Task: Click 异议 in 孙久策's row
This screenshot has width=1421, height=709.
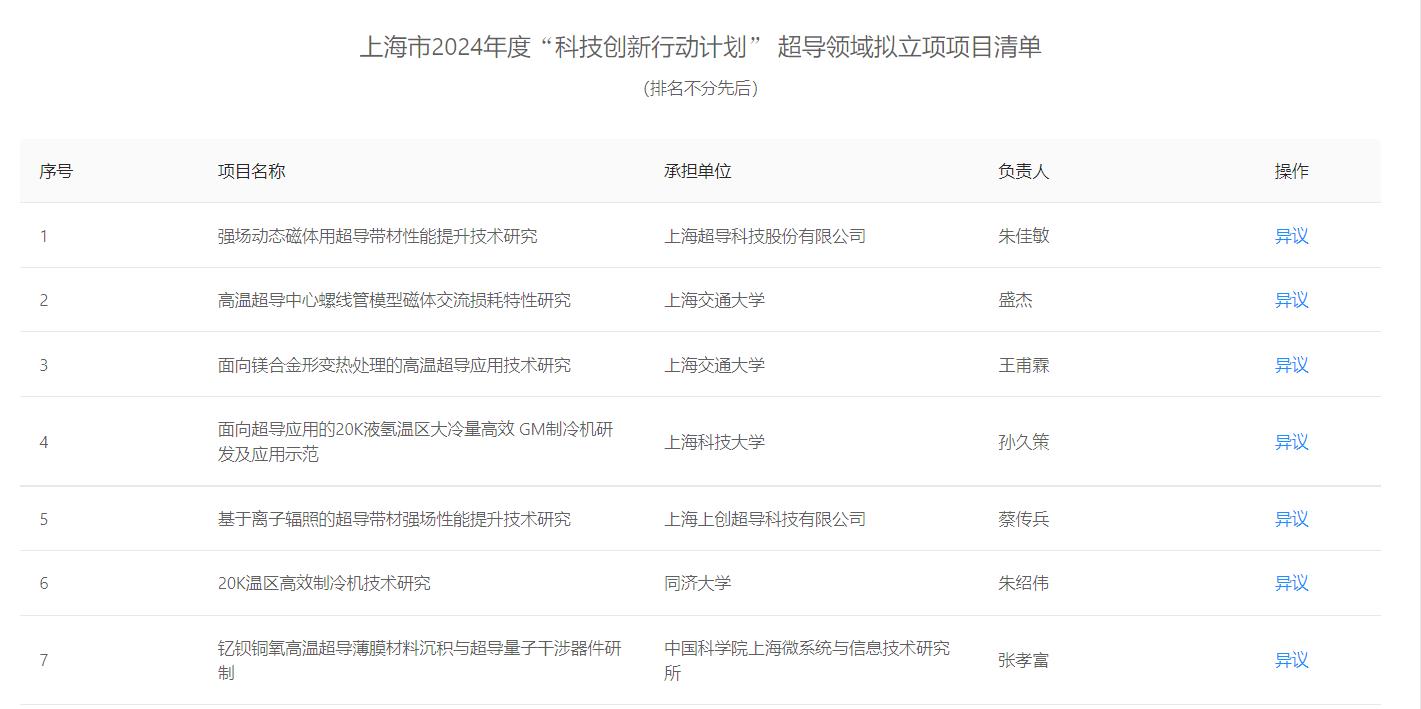Action: 1291,442
